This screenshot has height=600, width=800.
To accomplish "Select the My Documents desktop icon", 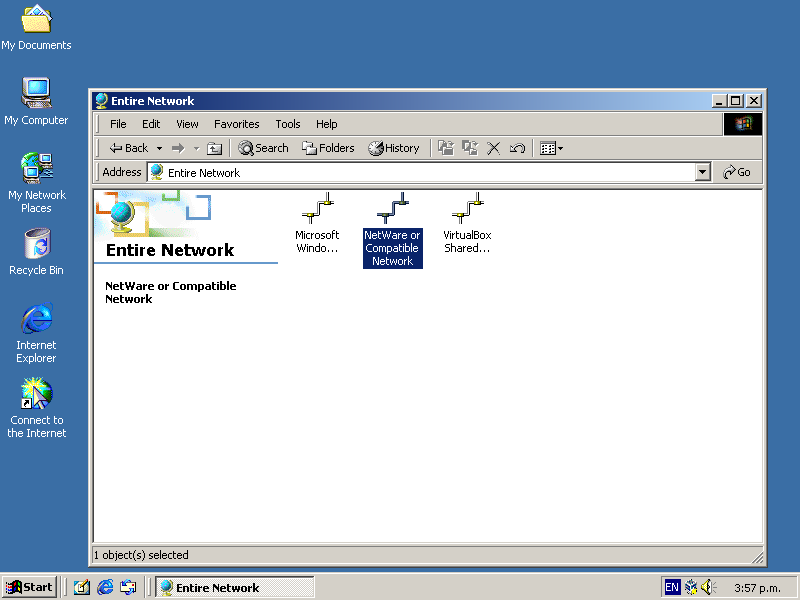I will click(x=36, y=28).
